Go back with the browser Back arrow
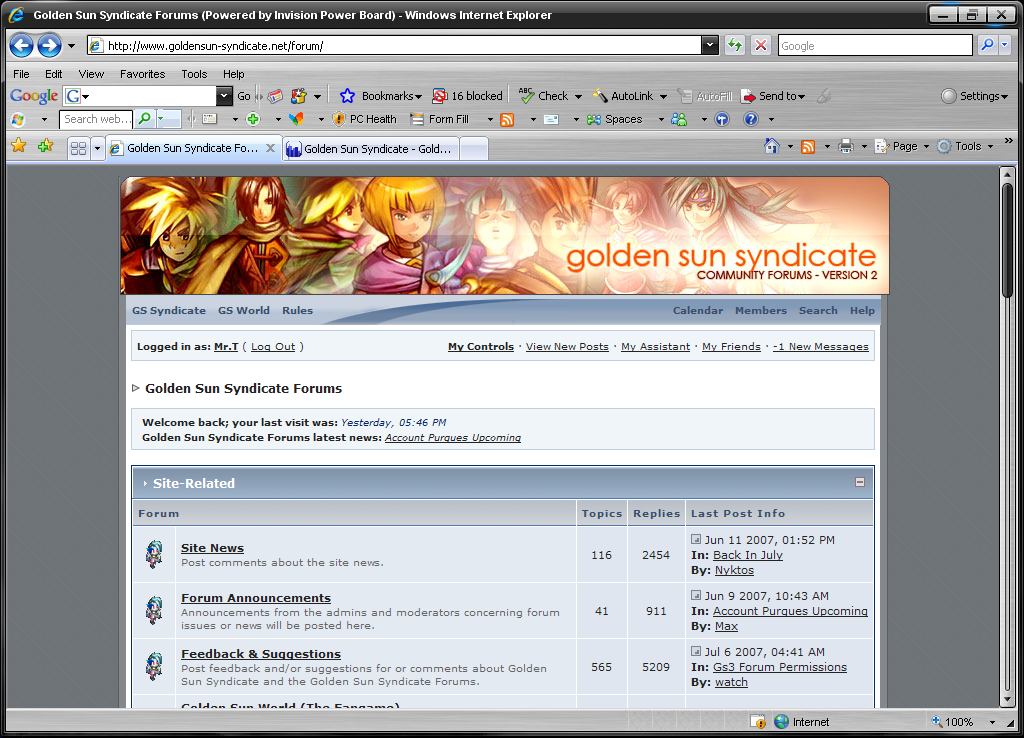 pos(22,46)
